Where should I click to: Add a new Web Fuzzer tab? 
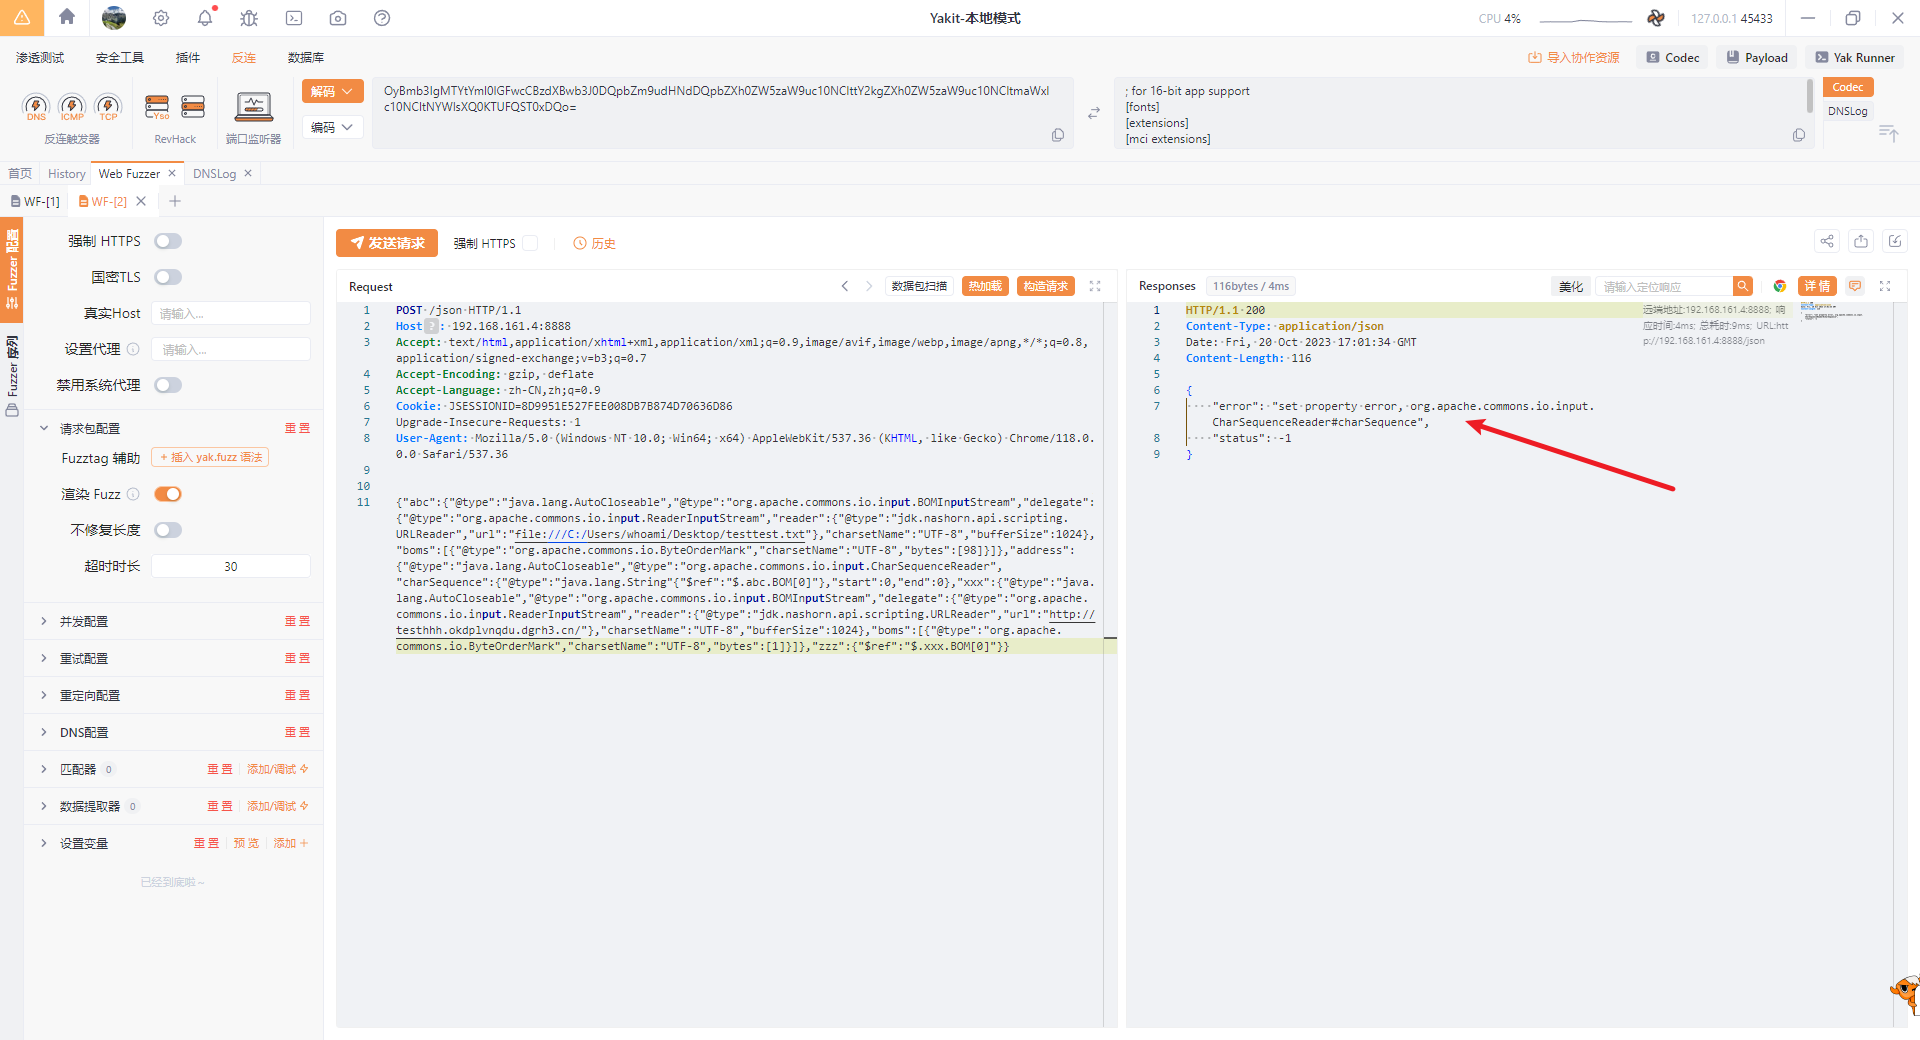point(175,201)
